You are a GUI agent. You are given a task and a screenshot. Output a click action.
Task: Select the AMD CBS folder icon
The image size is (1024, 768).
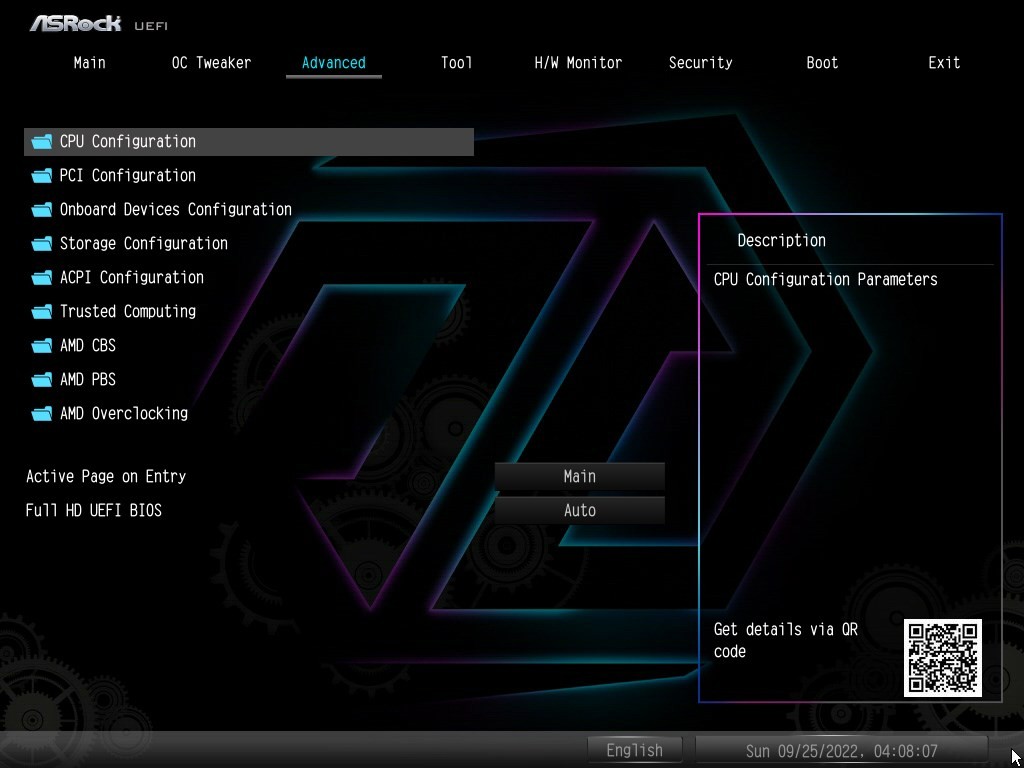pyautogui.click(x=42, y=345)
